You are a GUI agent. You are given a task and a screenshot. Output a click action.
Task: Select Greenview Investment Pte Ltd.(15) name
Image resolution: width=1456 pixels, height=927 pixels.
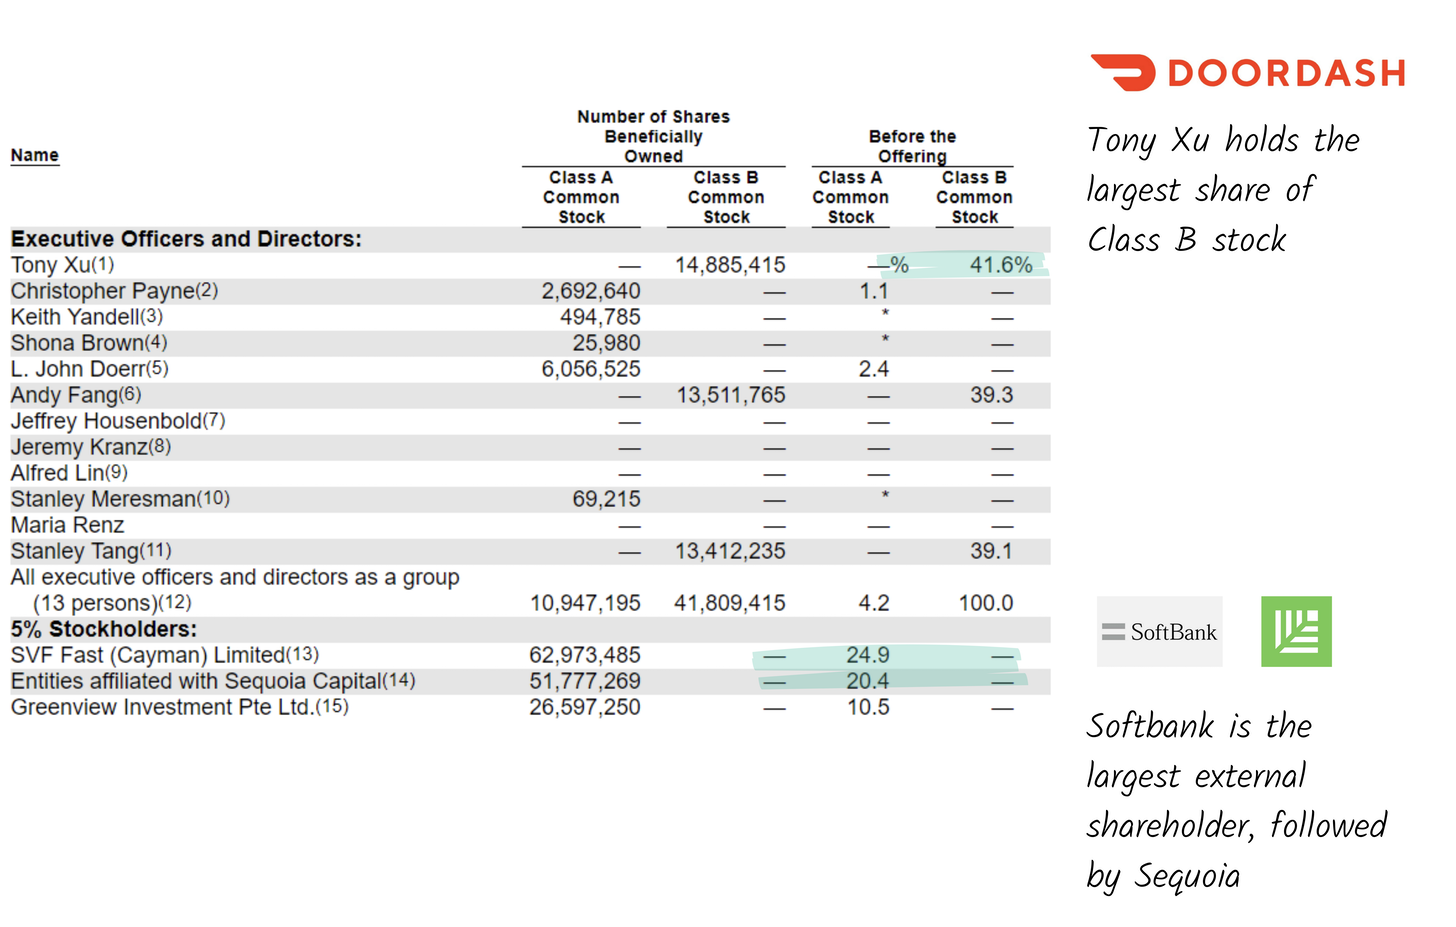point(180,707)
